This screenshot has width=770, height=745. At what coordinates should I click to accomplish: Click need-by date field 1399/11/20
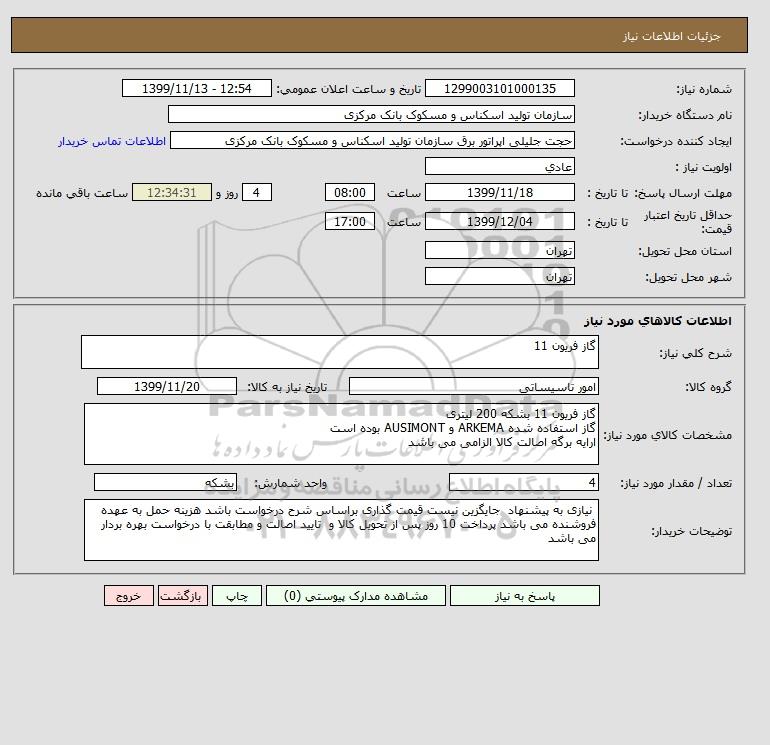[167, 386]
